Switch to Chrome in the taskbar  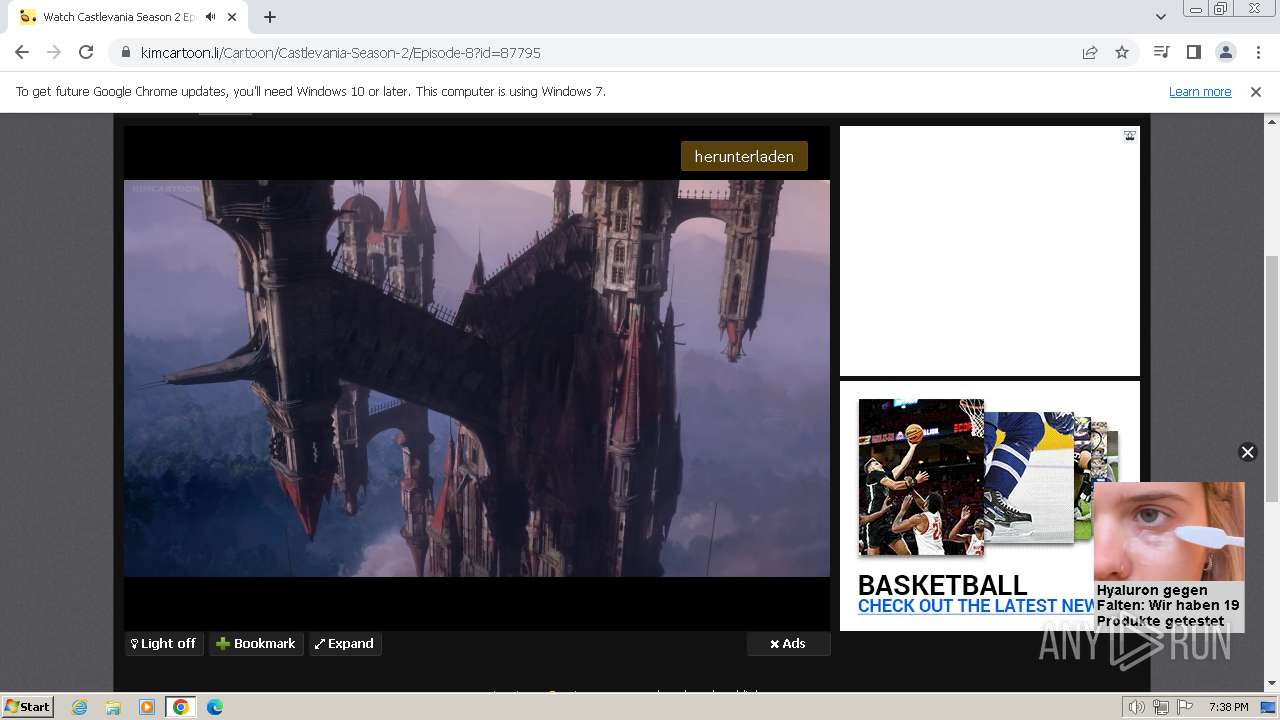(181, 707)
